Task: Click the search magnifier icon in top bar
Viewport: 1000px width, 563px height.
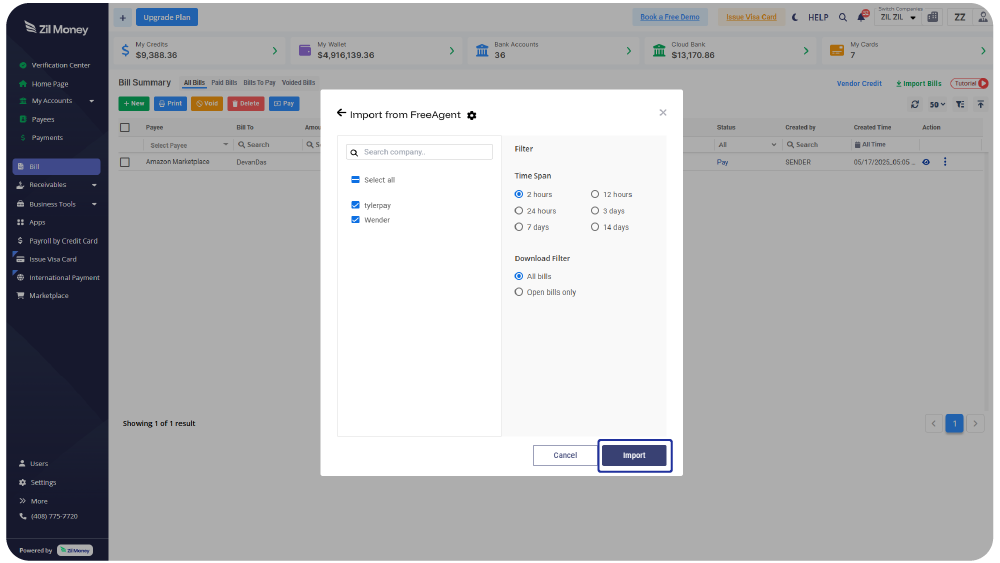Action: coord(842,17)
